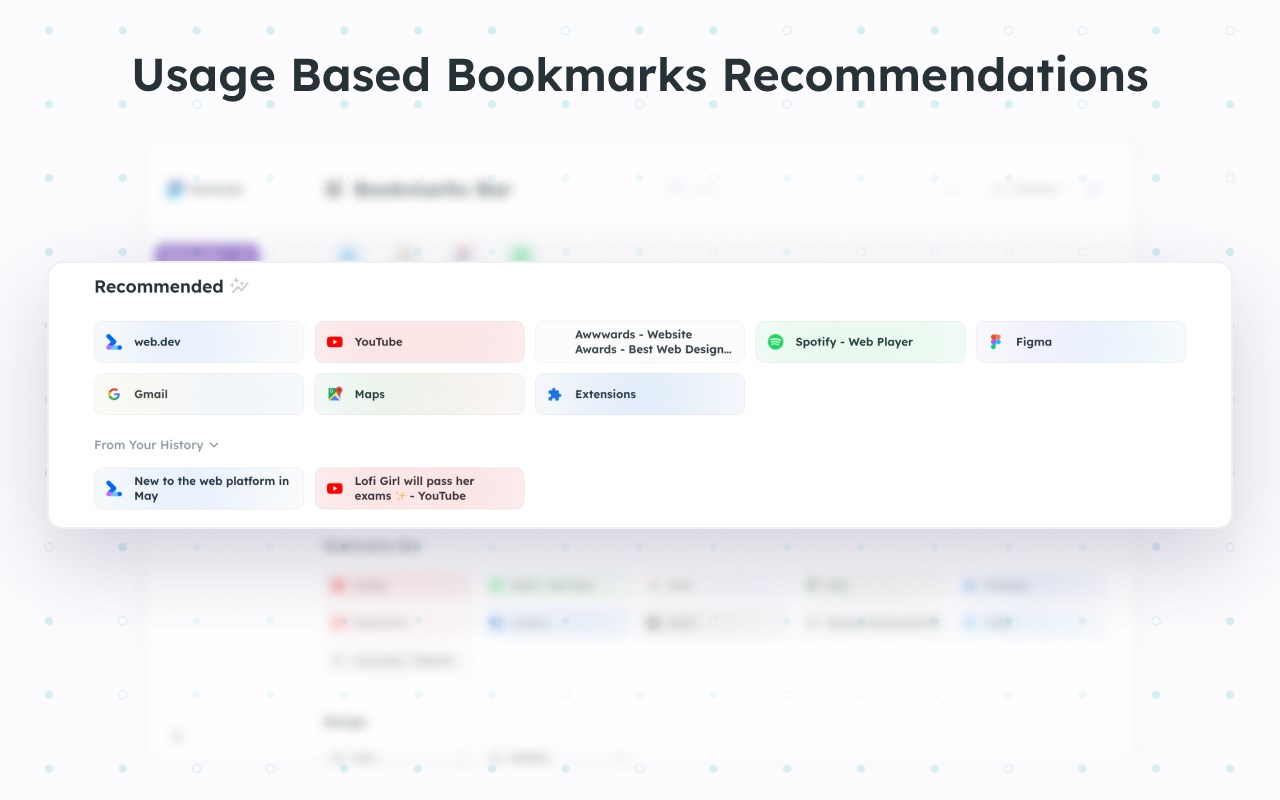
Task: Open the Spotify - Web Player bookmark
Action: point(860,342)
